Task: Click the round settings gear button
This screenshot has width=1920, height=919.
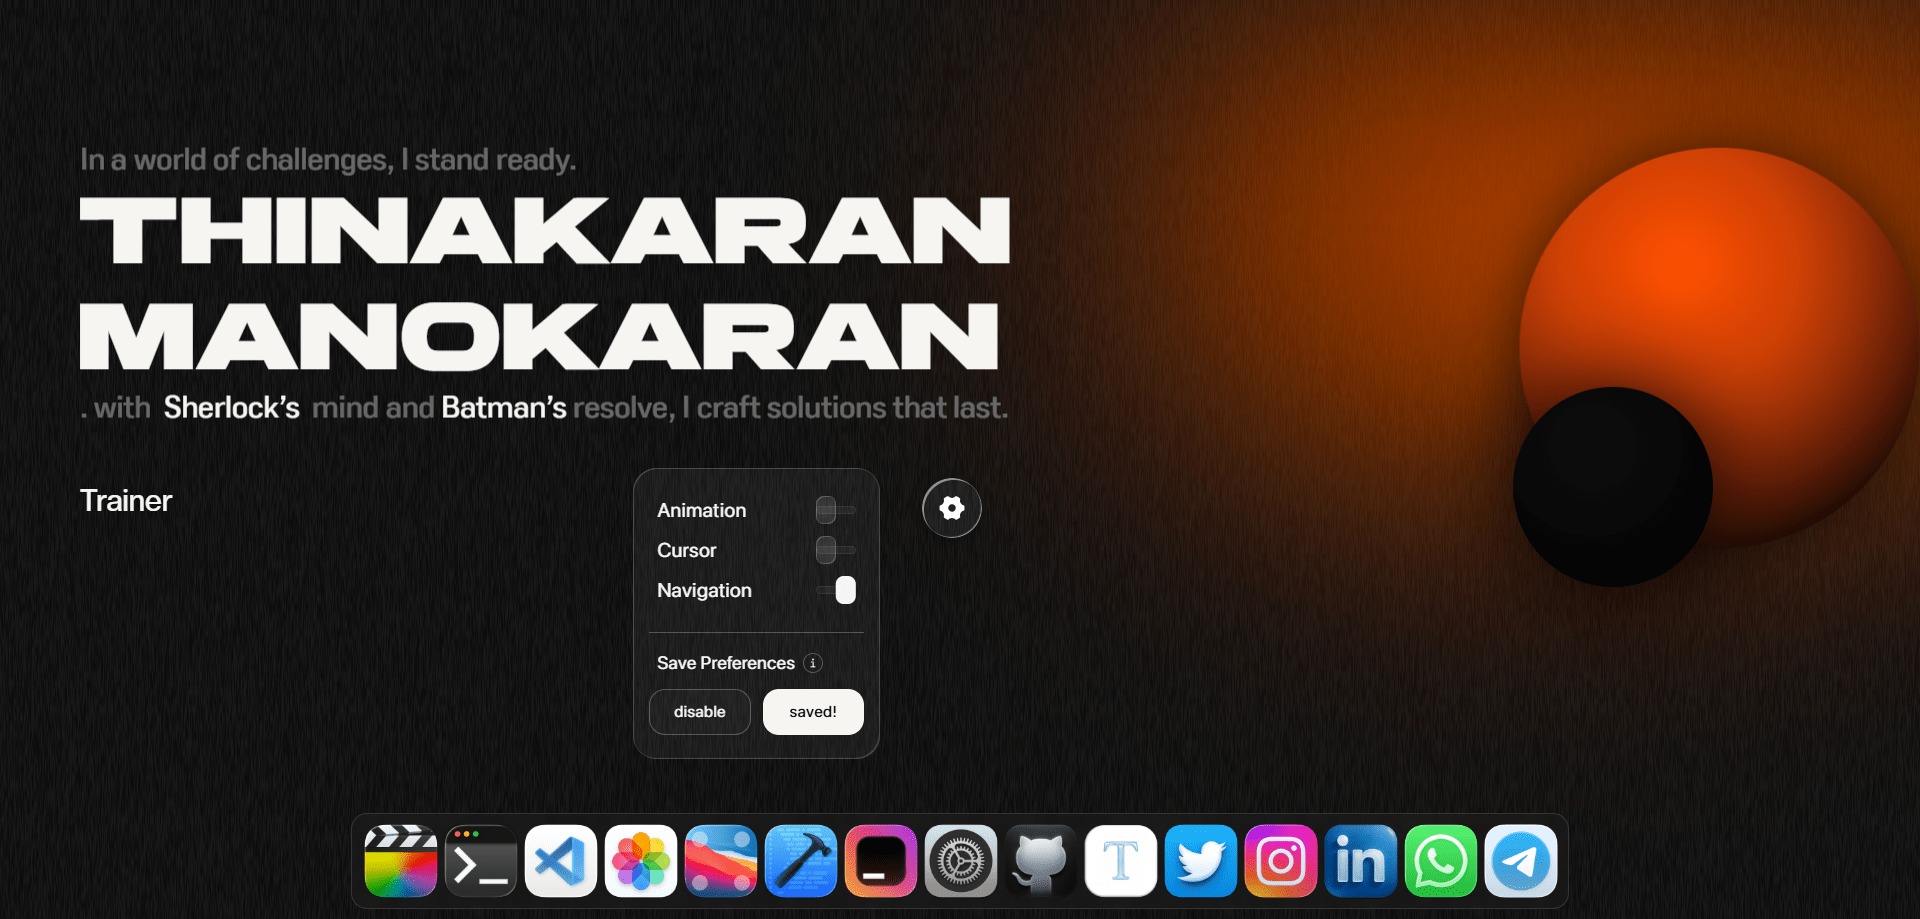Action: click(952, 508)
